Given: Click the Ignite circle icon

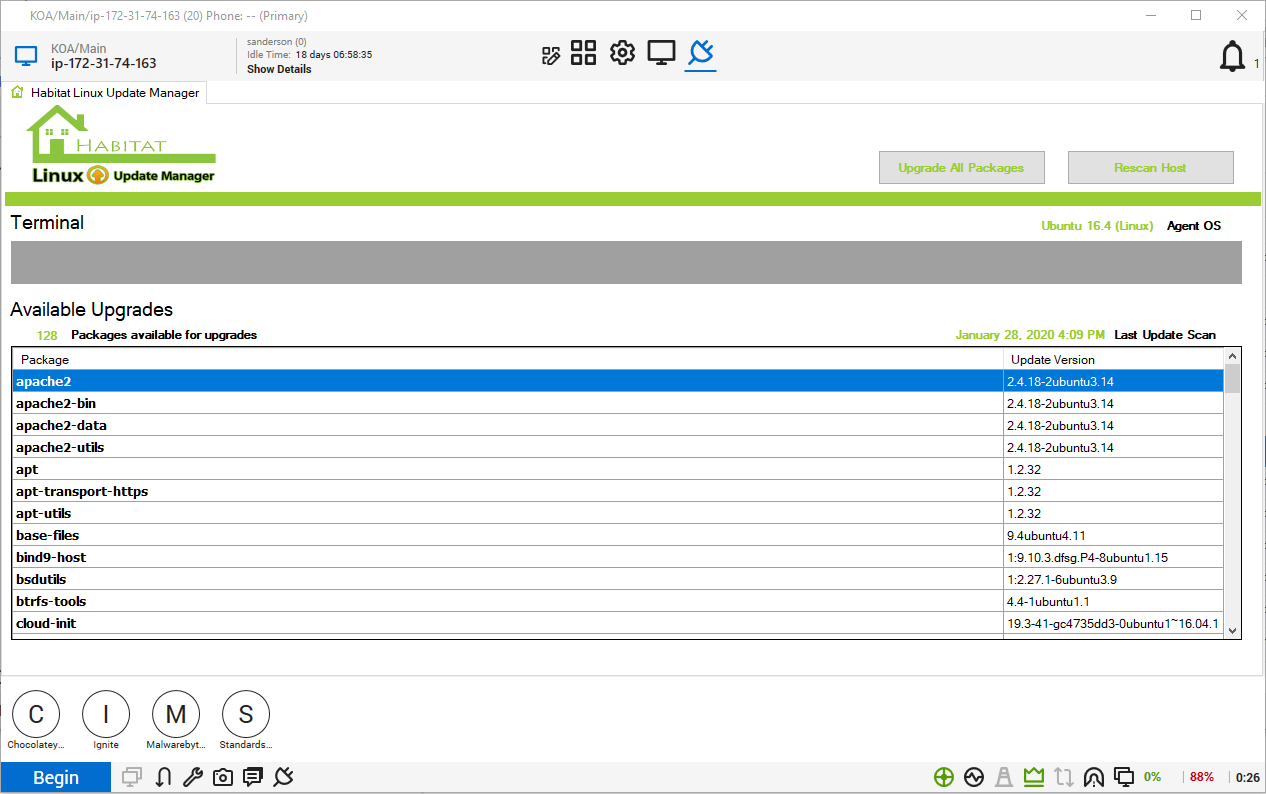Looking at the screenshot, I should click(106, 714).
